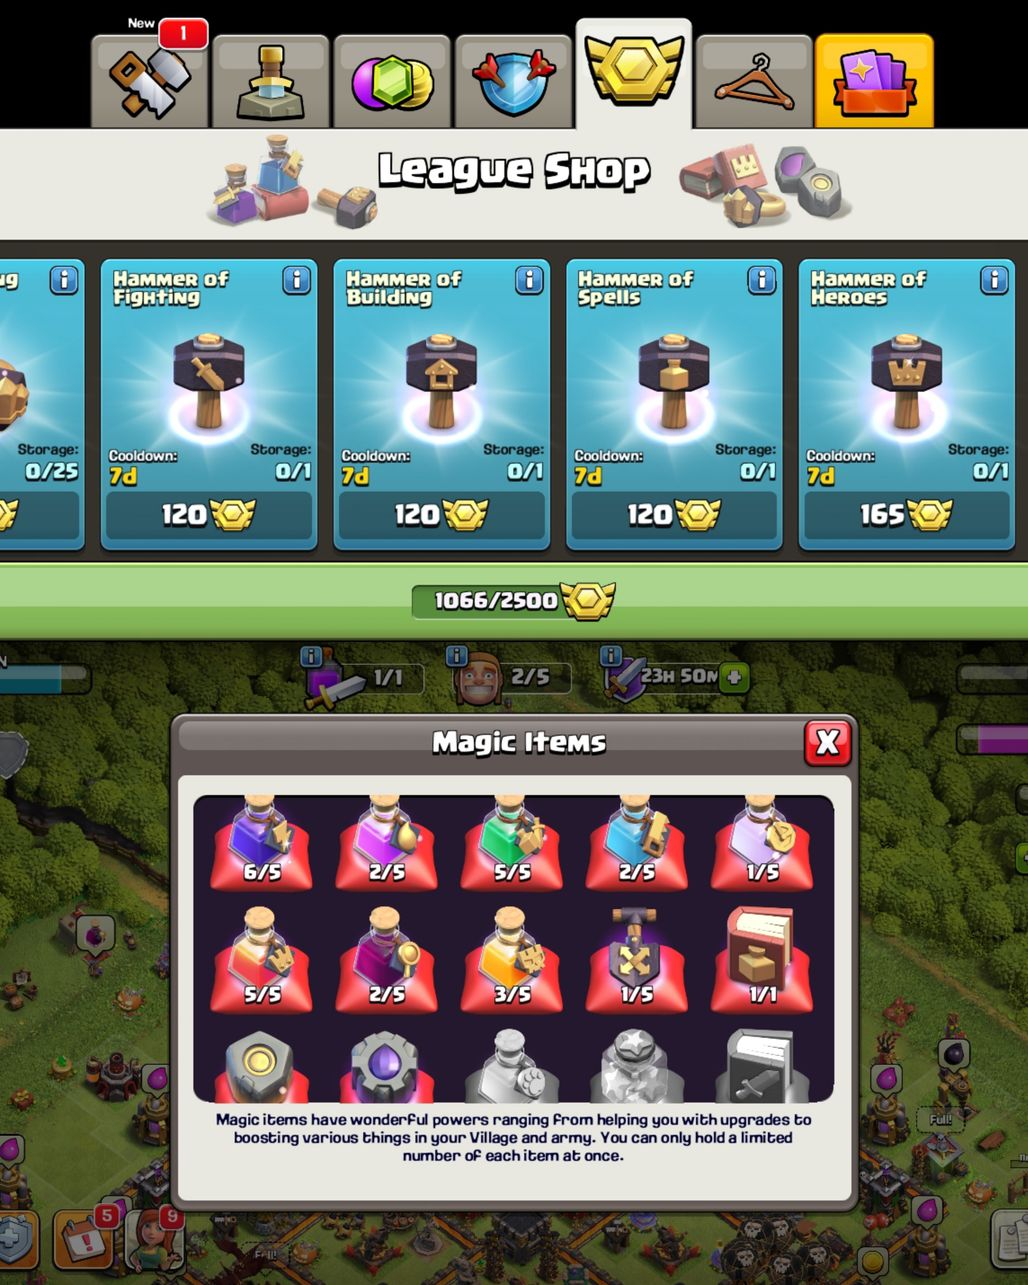The height and width of the screenshot is (1285, 1028).
Task: Select the Book magic item showing 1/1
Action: click(x=761, y=959)
